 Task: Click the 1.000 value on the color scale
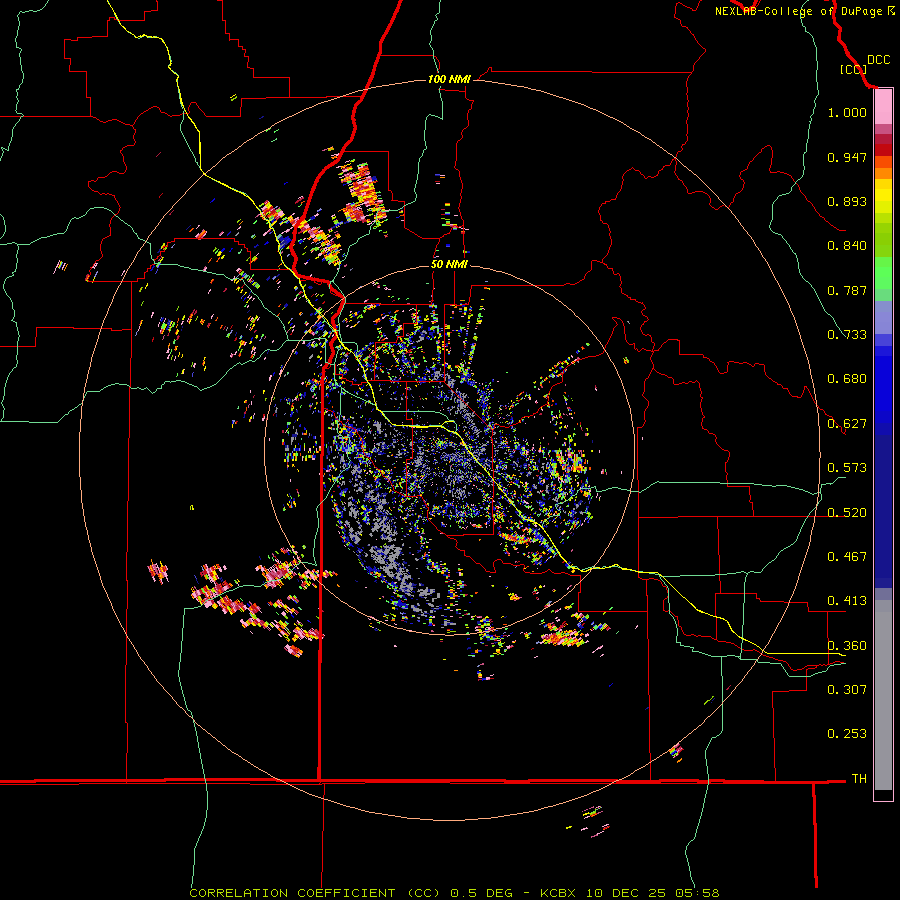coord(847,112)
